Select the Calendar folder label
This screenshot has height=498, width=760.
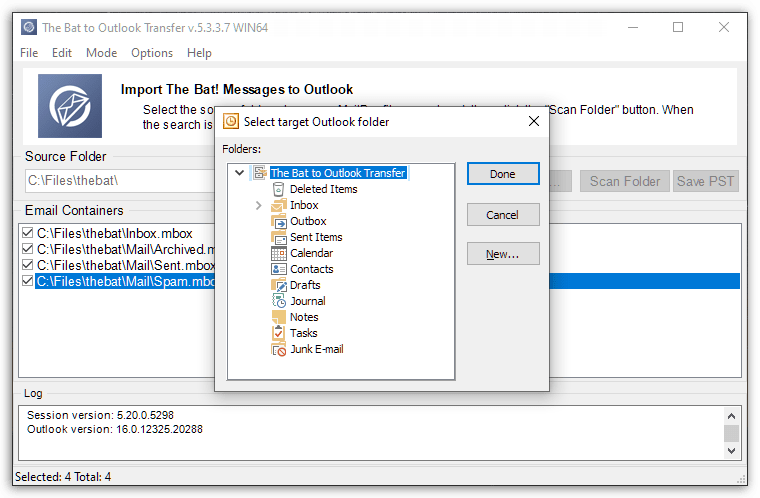(311, 253)
